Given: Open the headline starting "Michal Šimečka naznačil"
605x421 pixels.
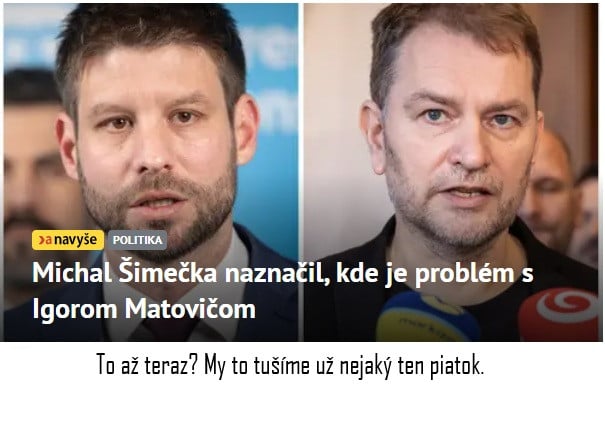Looking at the screenshot, I should pos(282,291).
